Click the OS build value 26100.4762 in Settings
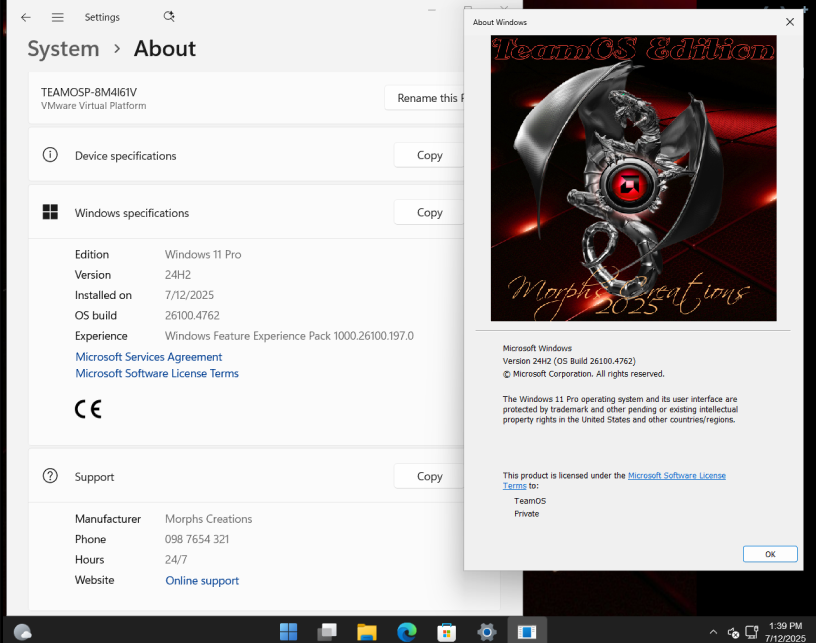The width and height of the screenshot is (816, 643). coord(193,315)
